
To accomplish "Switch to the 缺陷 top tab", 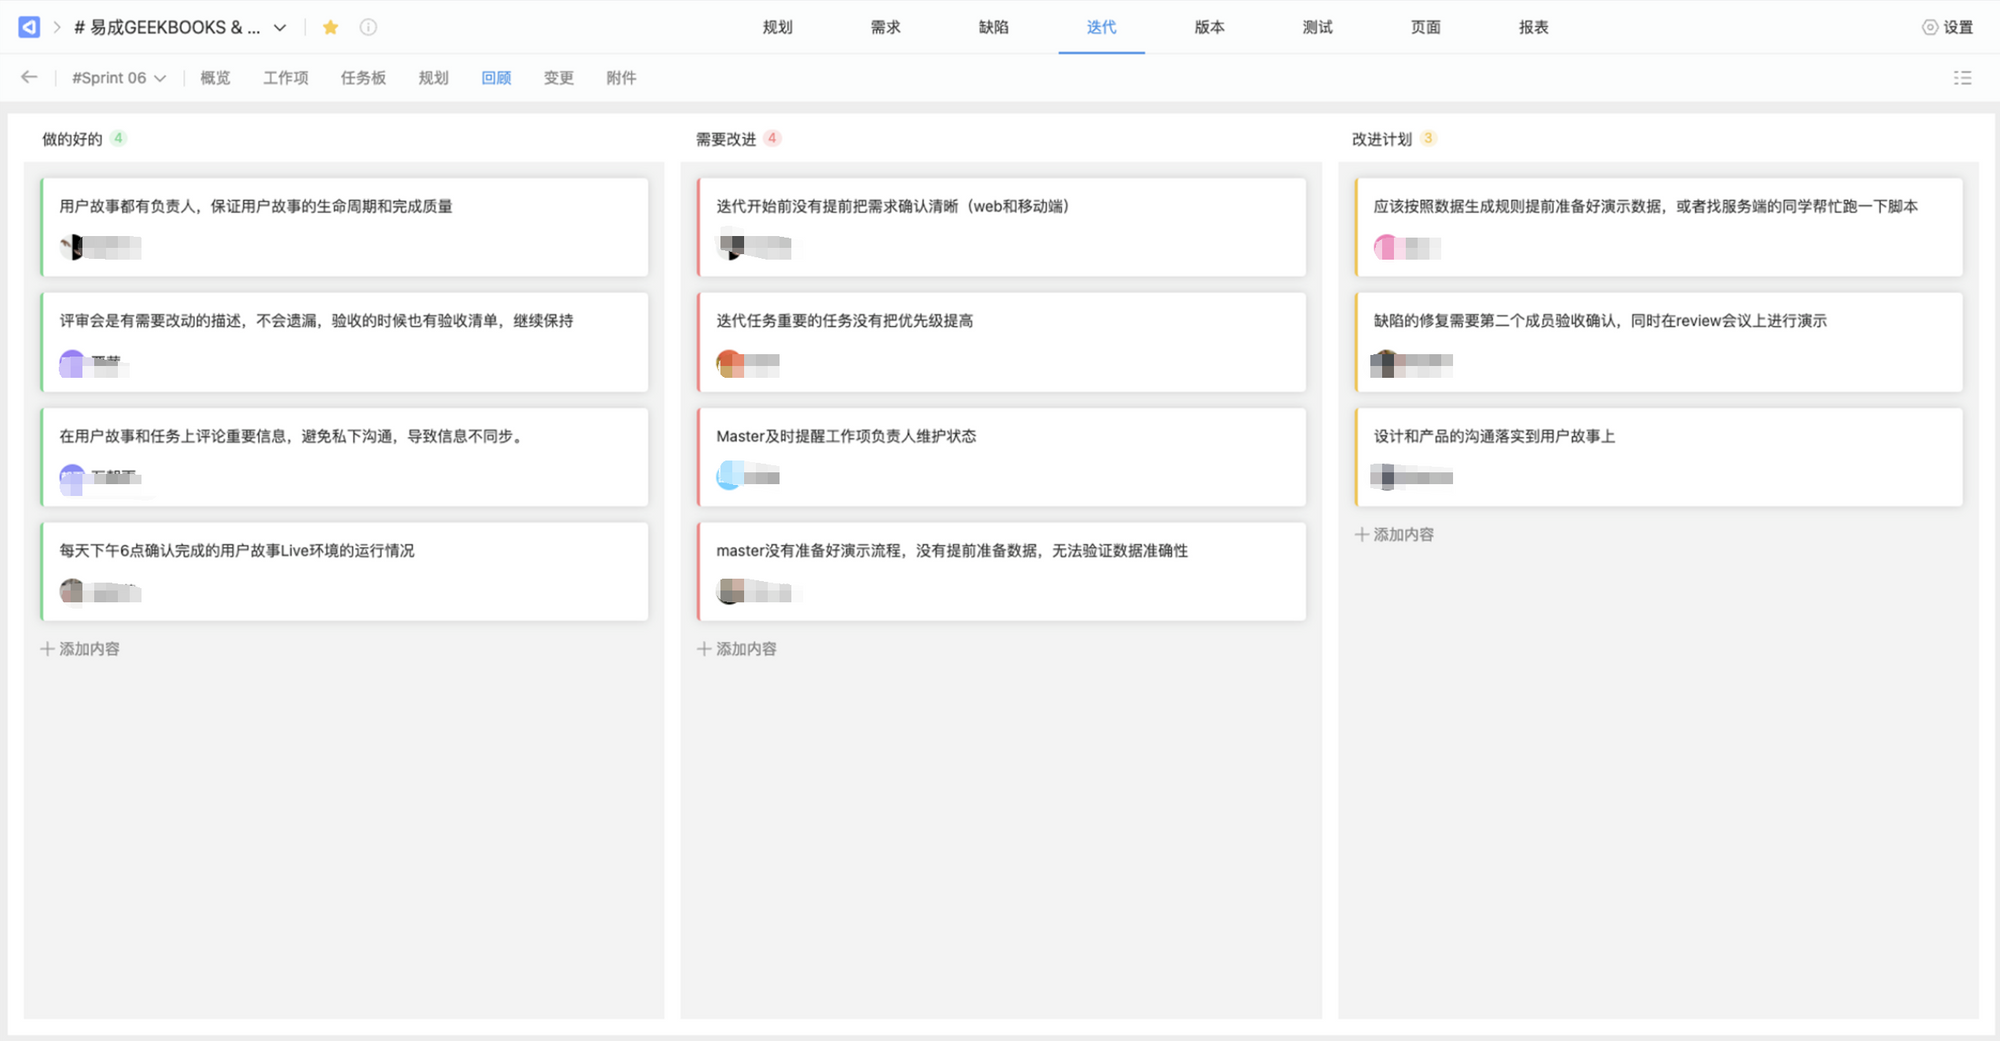I will pos(993,27).
